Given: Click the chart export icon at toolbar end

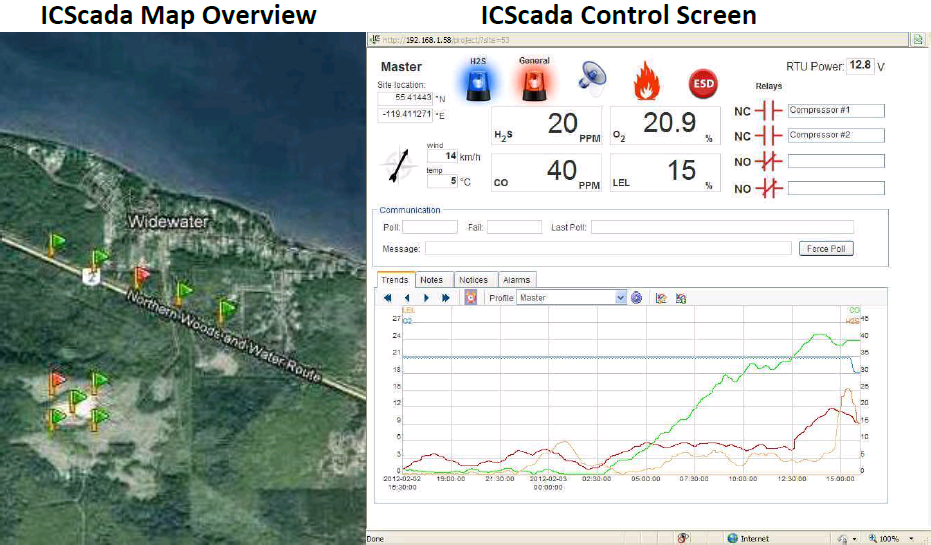Looking at the screenshot, I should pos(681,298).
